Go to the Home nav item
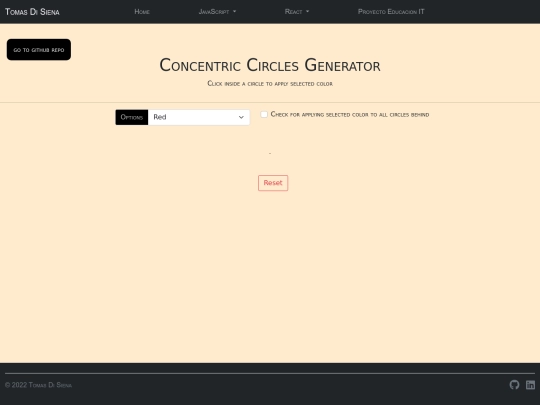This screenshot has height=405, width=540. pyautogui.click(x=142, y=12)
